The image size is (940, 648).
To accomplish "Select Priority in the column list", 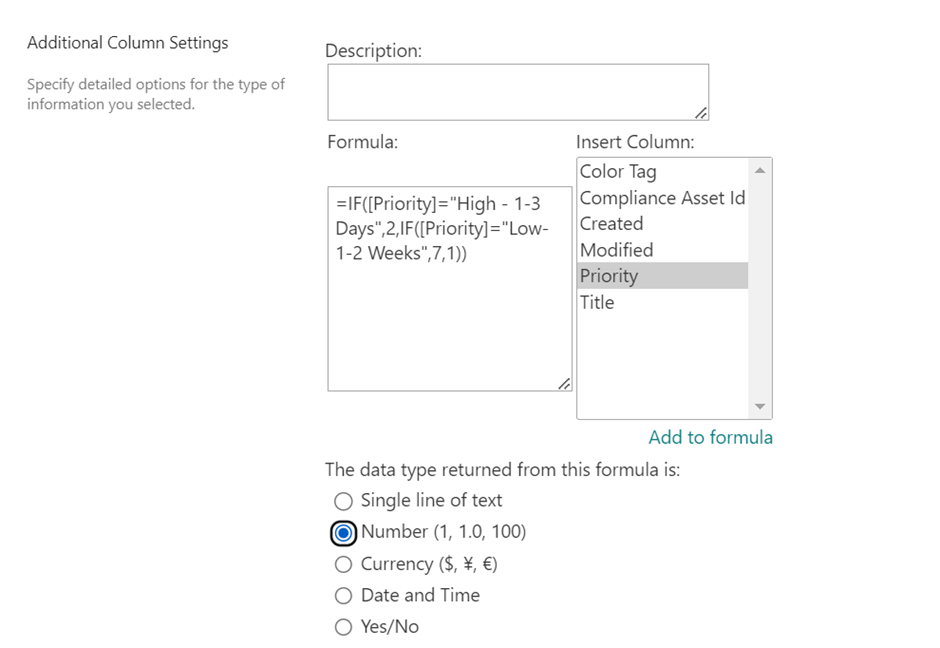I will point(609,276).
